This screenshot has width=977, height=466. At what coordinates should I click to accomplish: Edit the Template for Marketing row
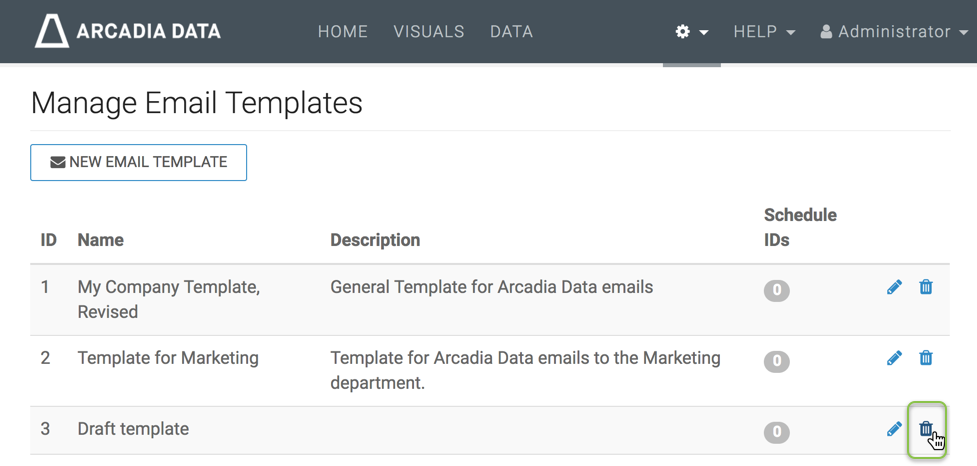[x=894, y=358]
